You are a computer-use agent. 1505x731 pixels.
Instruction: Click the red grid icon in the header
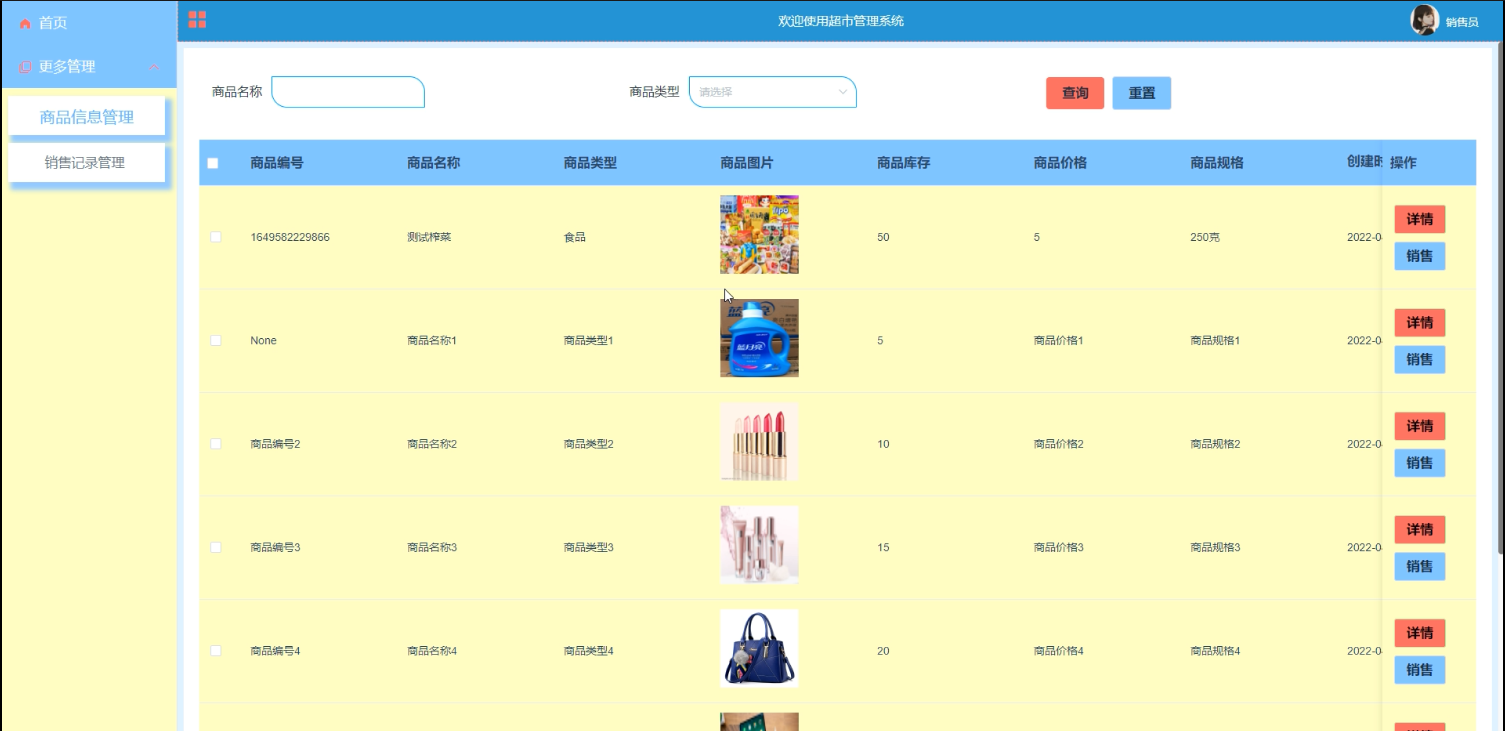(197, 20)
